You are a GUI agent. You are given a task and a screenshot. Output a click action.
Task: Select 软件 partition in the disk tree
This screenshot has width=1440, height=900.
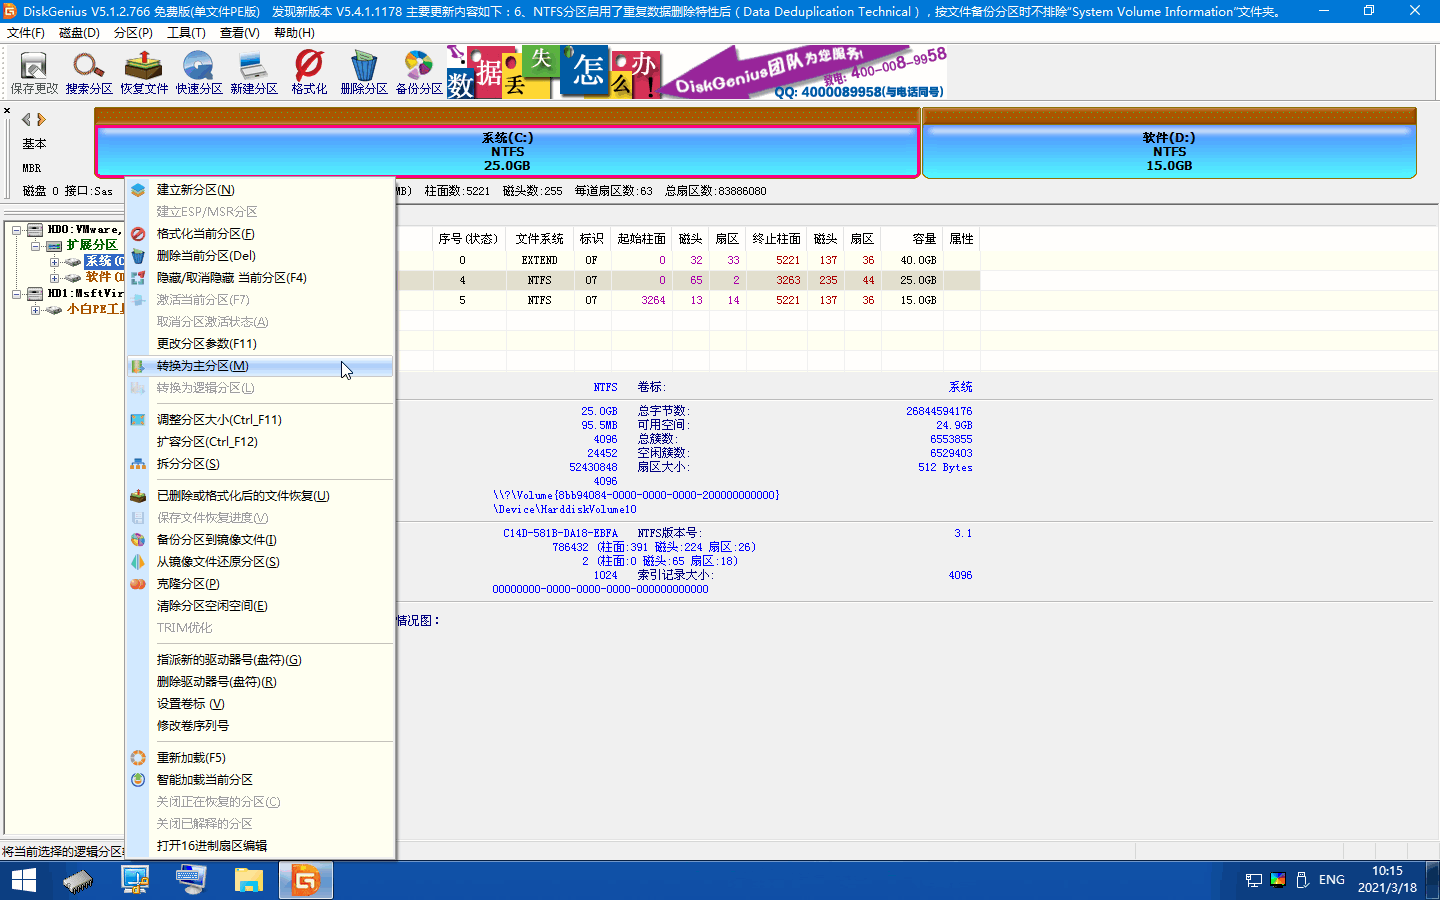click(104, 277)
